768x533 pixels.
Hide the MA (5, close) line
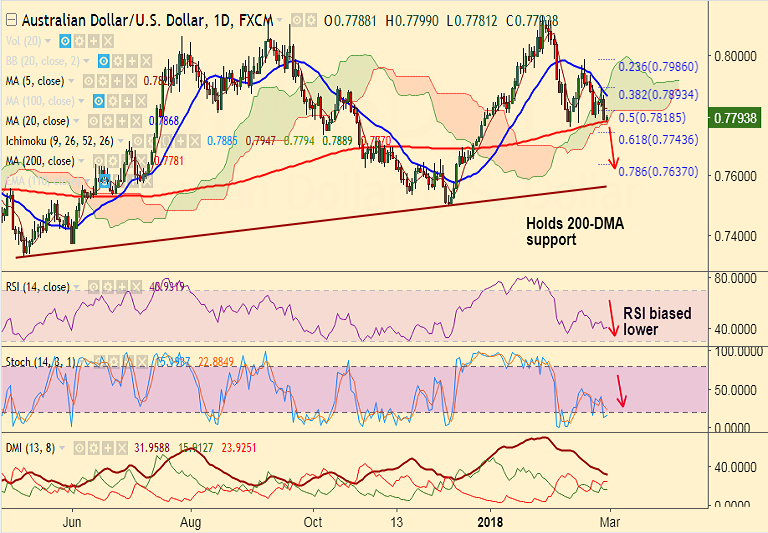89,81
